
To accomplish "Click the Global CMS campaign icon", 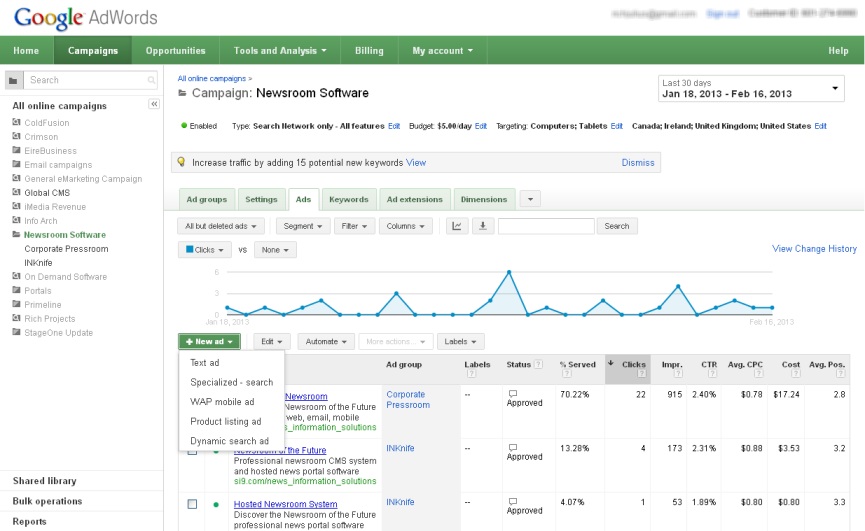I will tap(17, 192).
